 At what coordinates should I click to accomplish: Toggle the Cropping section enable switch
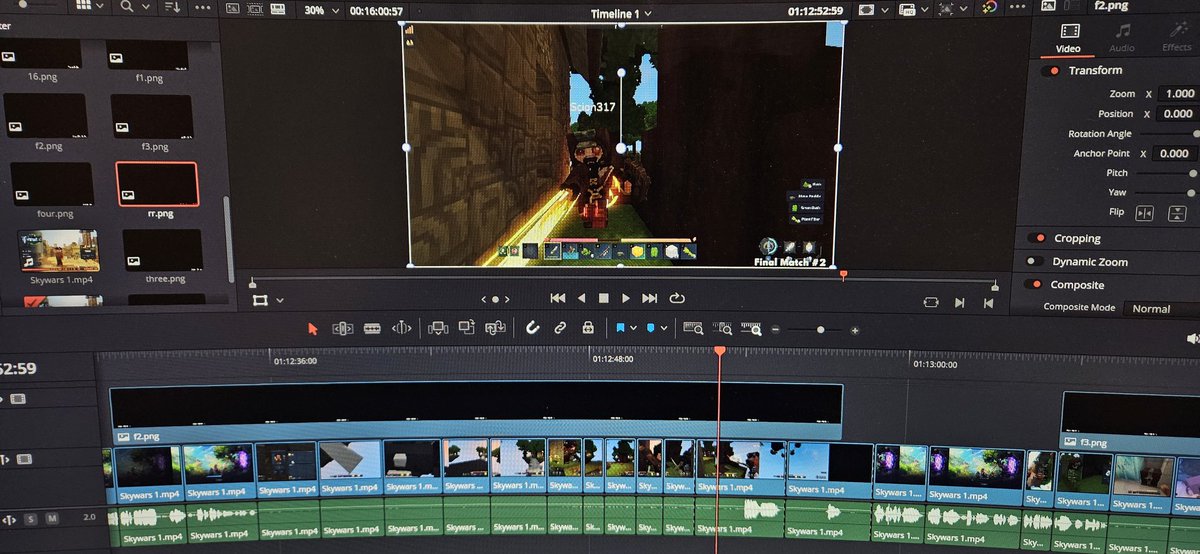tap(1035, 238)
